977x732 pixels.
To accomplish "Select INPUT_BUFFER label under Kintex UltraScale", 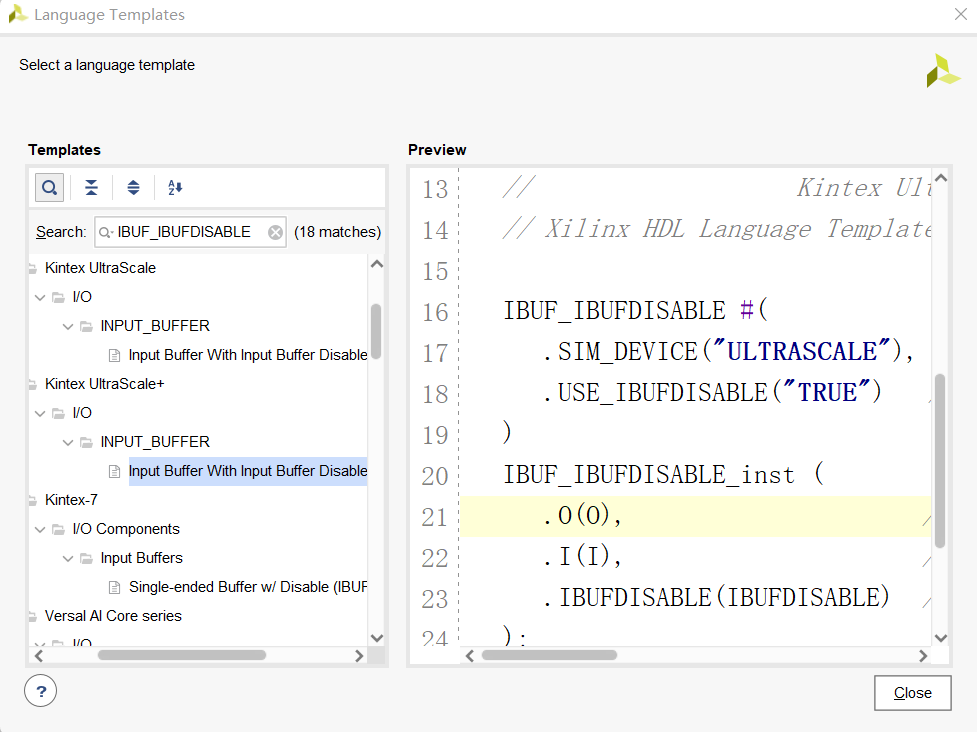I will click(155, 326).
